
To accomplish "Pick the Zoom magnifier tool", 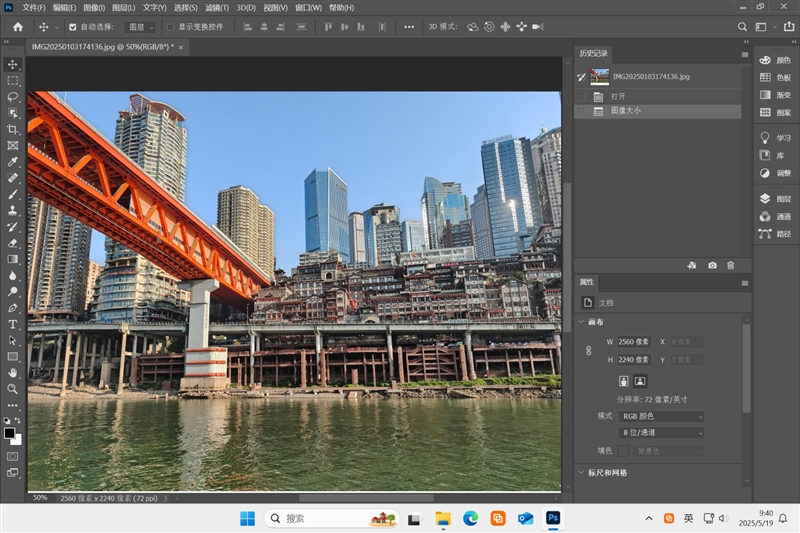I will click(13, 388).
